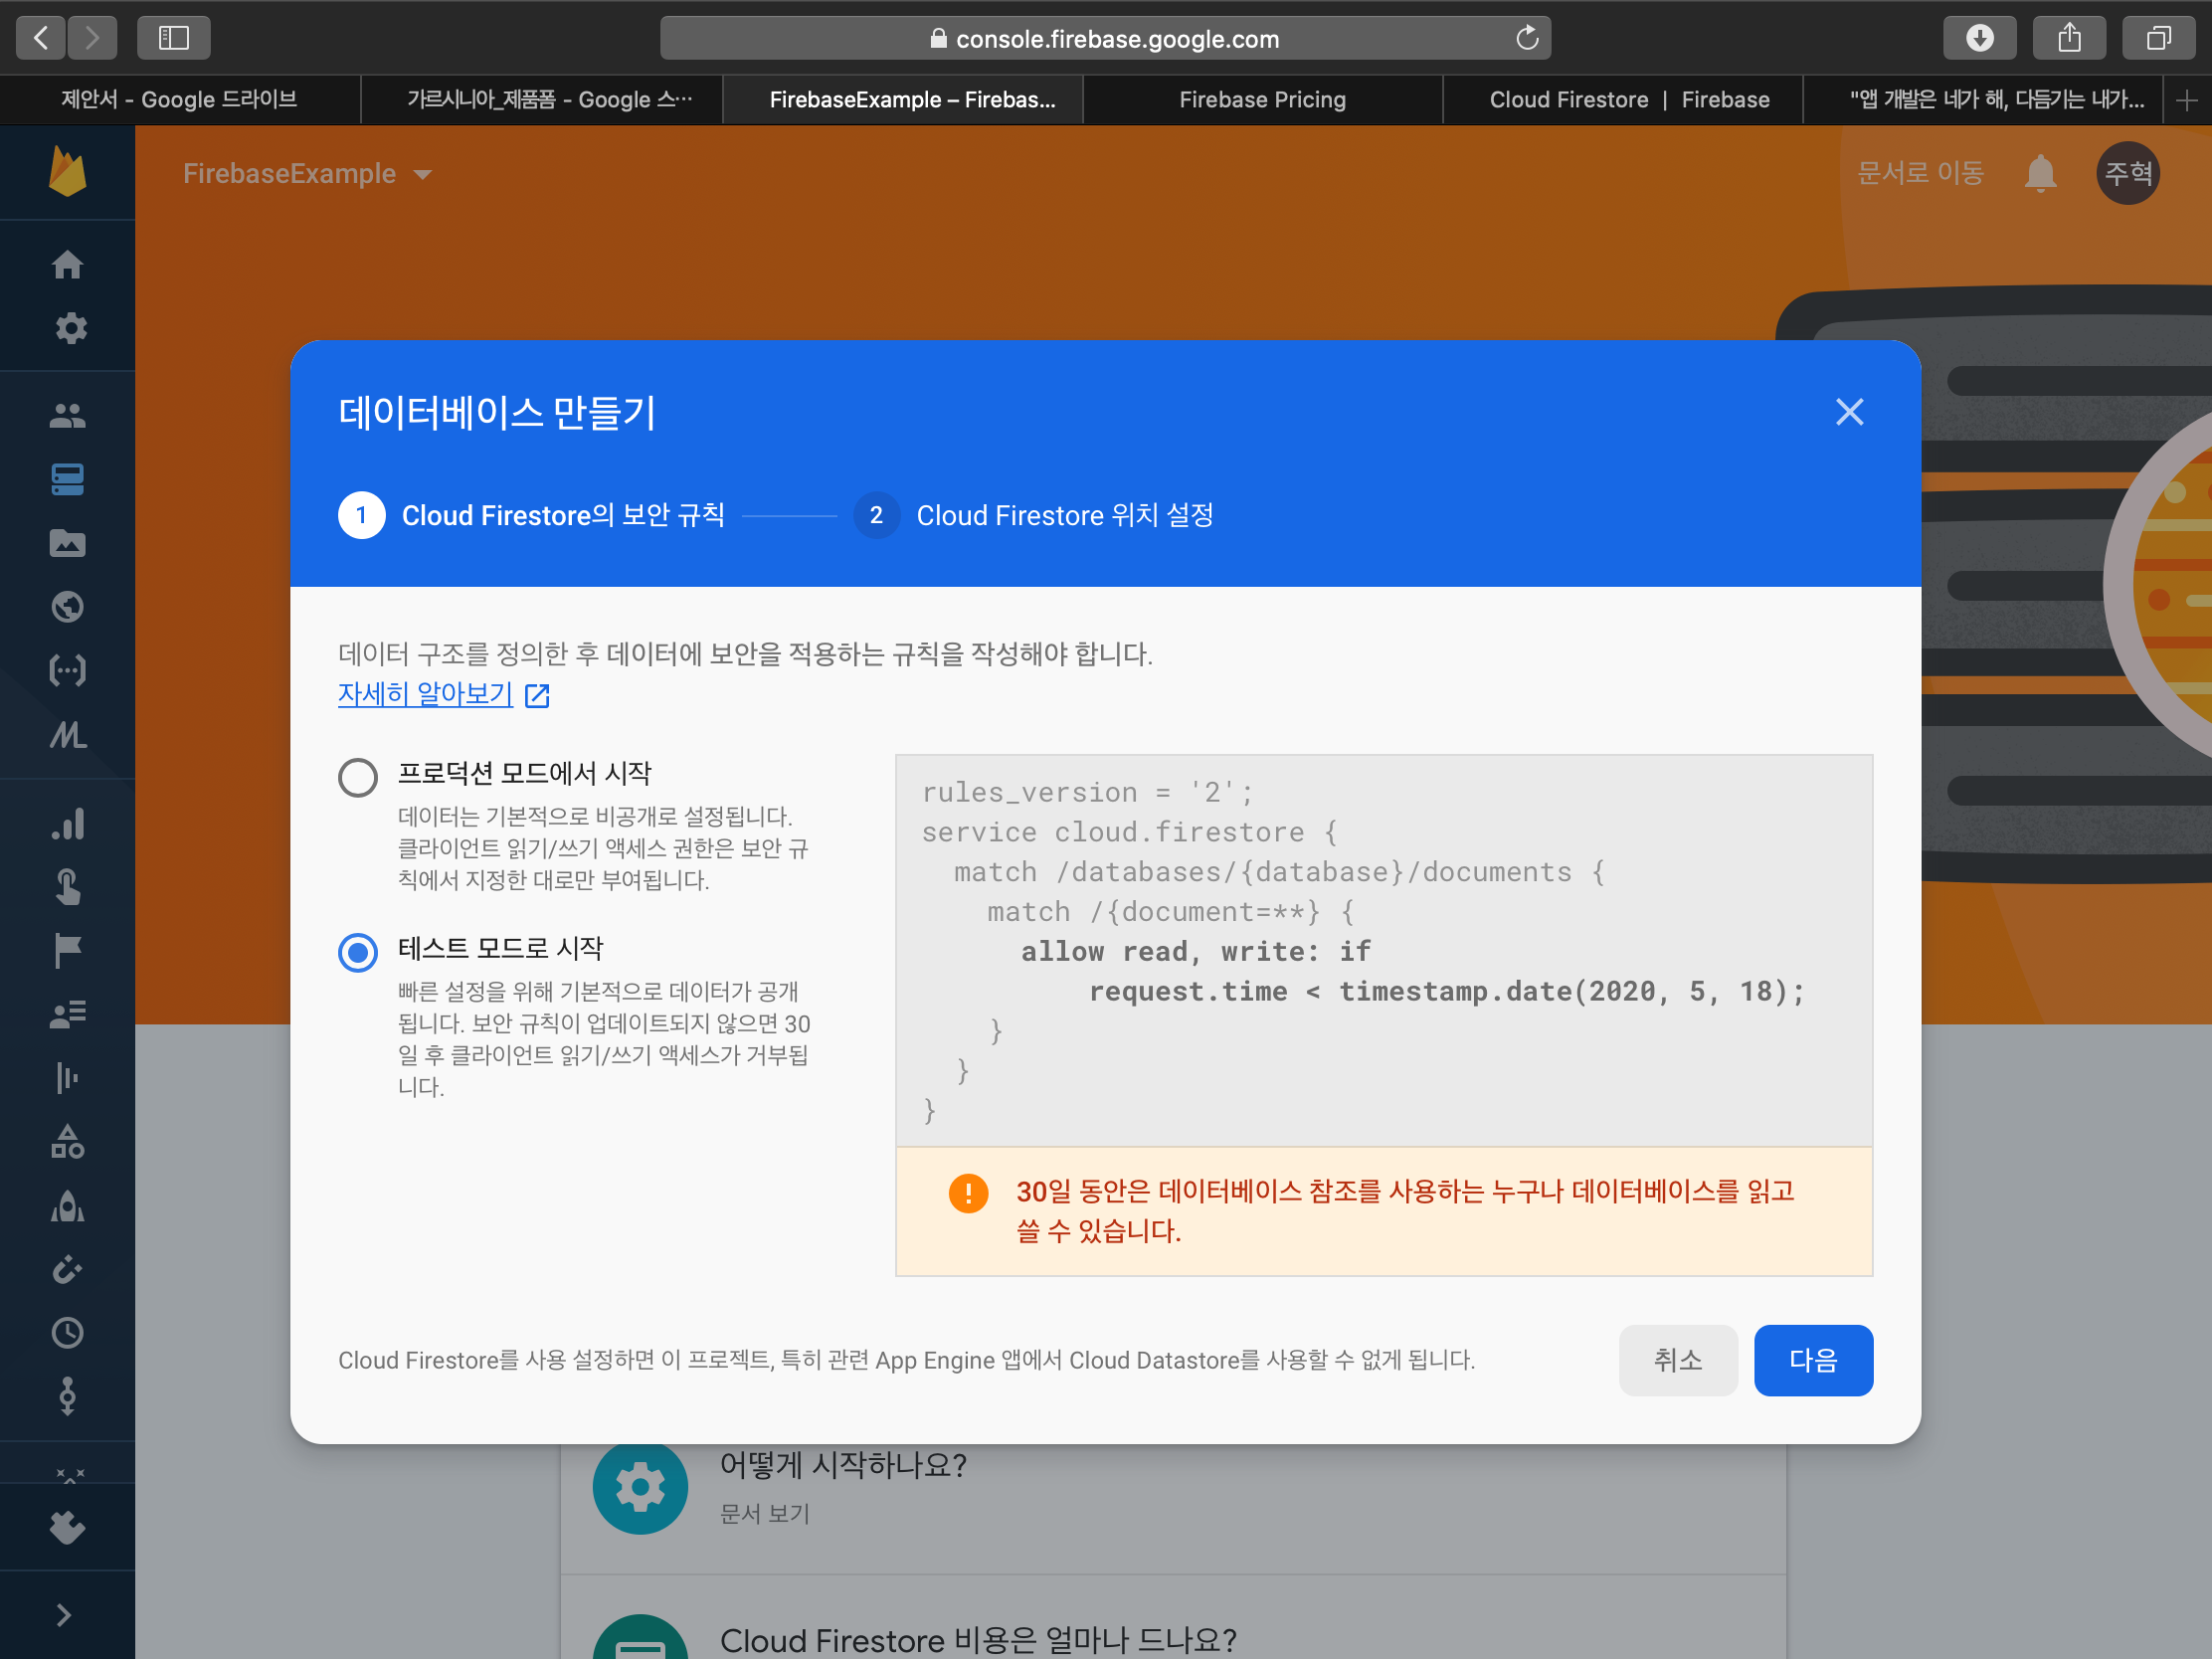Select production mode radio button
Viewport: 2212px width, 1659px height.
[358, 777]
